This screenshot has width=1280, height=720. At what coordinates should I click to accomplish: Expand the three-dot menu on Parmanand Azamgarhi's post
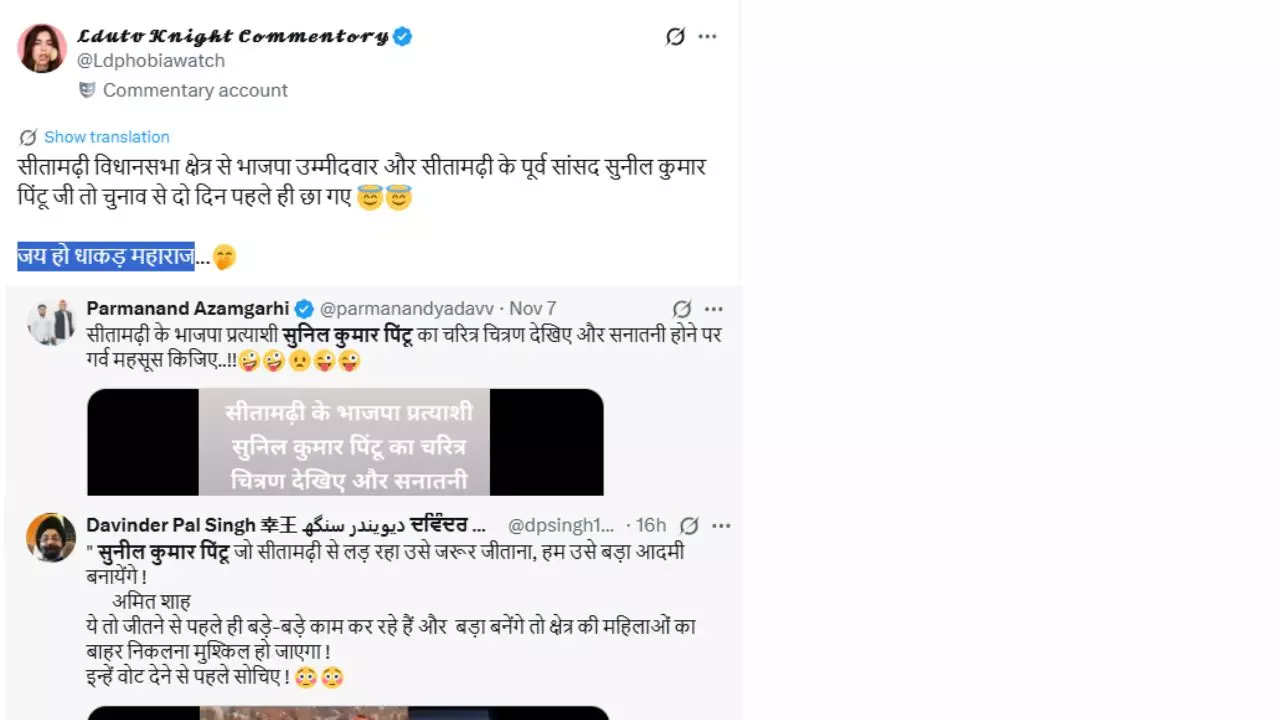point(713,309)
